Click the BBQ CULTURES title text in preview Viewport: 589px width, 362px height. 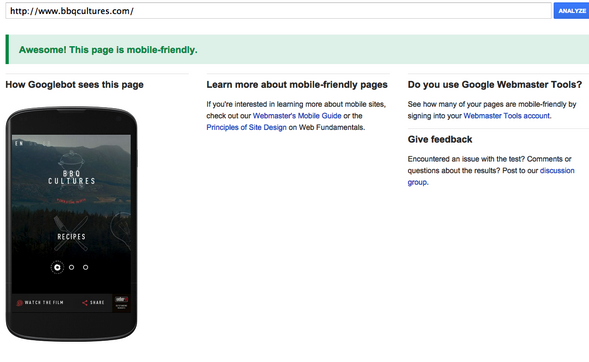pos(71,177)
